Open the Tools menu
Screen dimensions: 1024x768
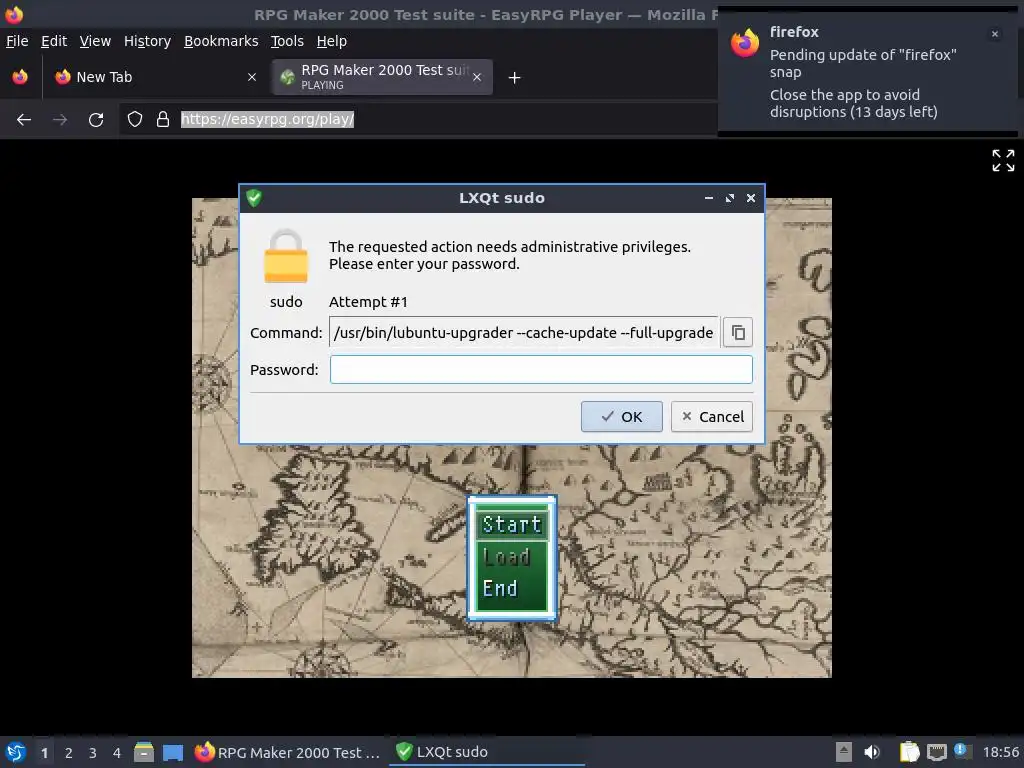(x=287, y=41)
